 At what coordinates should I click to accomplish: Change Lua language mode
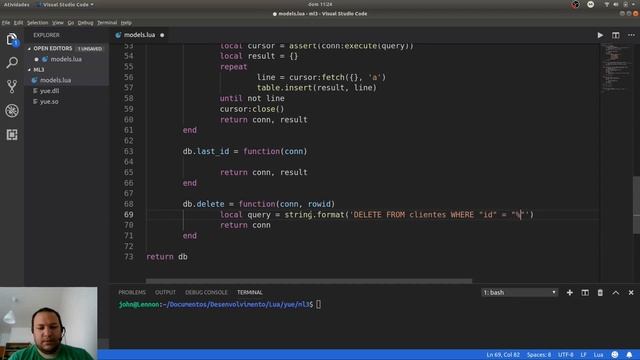[x=598, y=355]
